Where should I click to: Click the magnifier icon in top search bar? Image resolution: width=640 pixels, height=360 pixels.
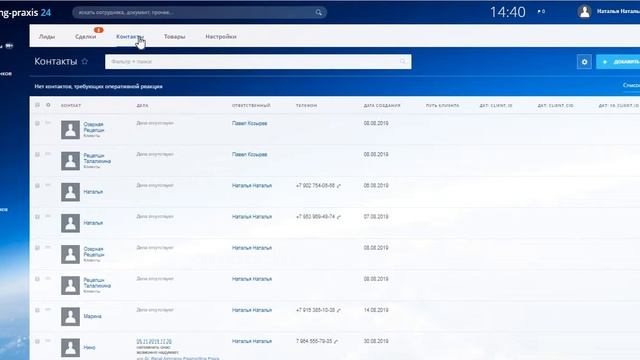[x=318, y=12]
